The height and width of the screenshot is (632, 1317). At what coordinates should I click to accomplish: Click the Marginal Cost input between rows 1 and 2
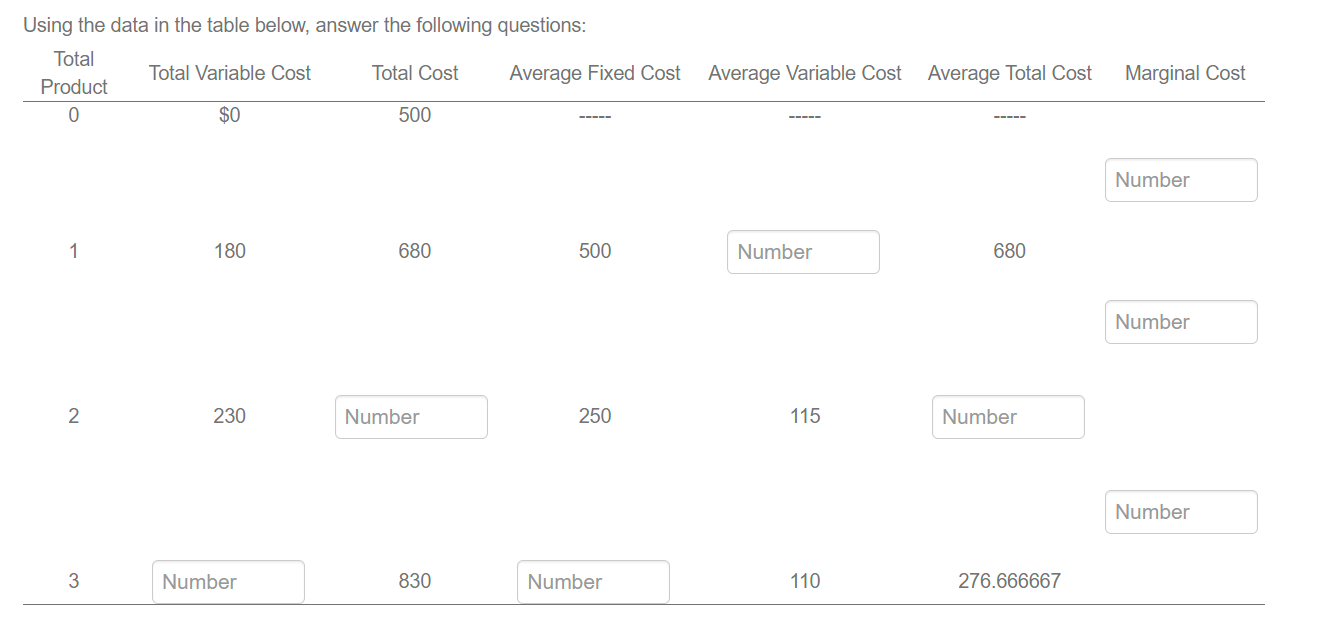click(1181, 321)
